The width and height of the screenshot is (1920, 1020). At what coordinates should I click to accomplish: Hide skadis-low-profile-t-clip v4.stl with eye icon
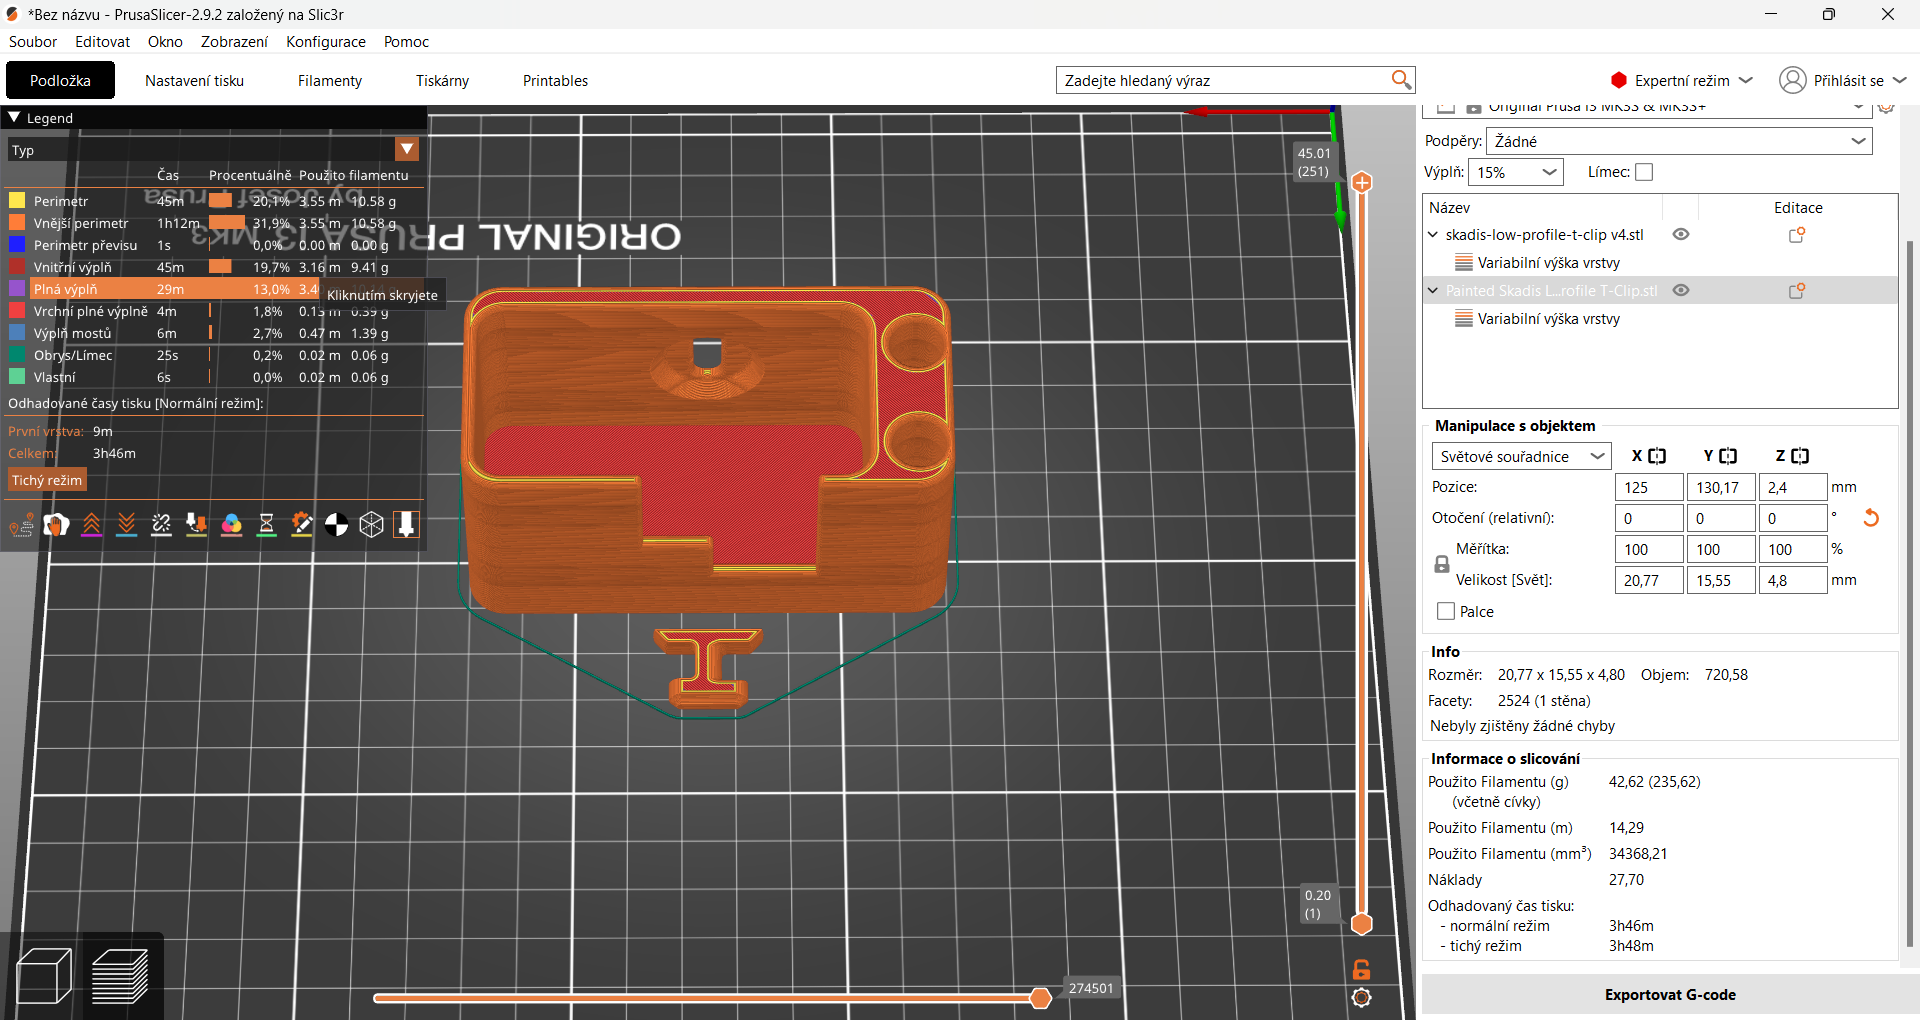coord(1681,234)
